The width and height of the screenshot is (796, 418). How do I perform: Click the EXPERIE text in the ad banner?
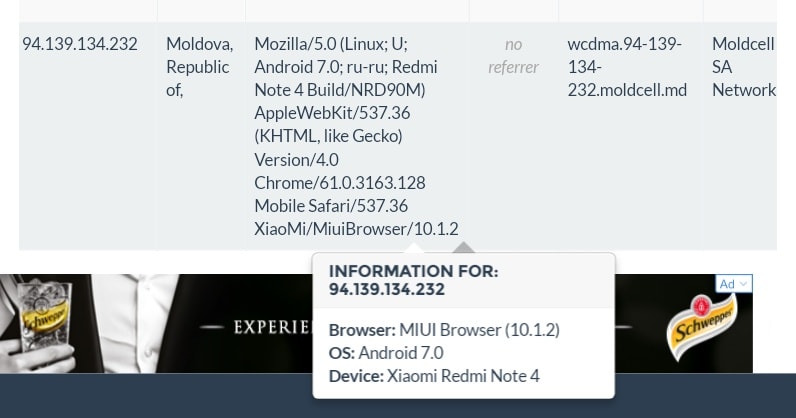click(x=272, y=327)
